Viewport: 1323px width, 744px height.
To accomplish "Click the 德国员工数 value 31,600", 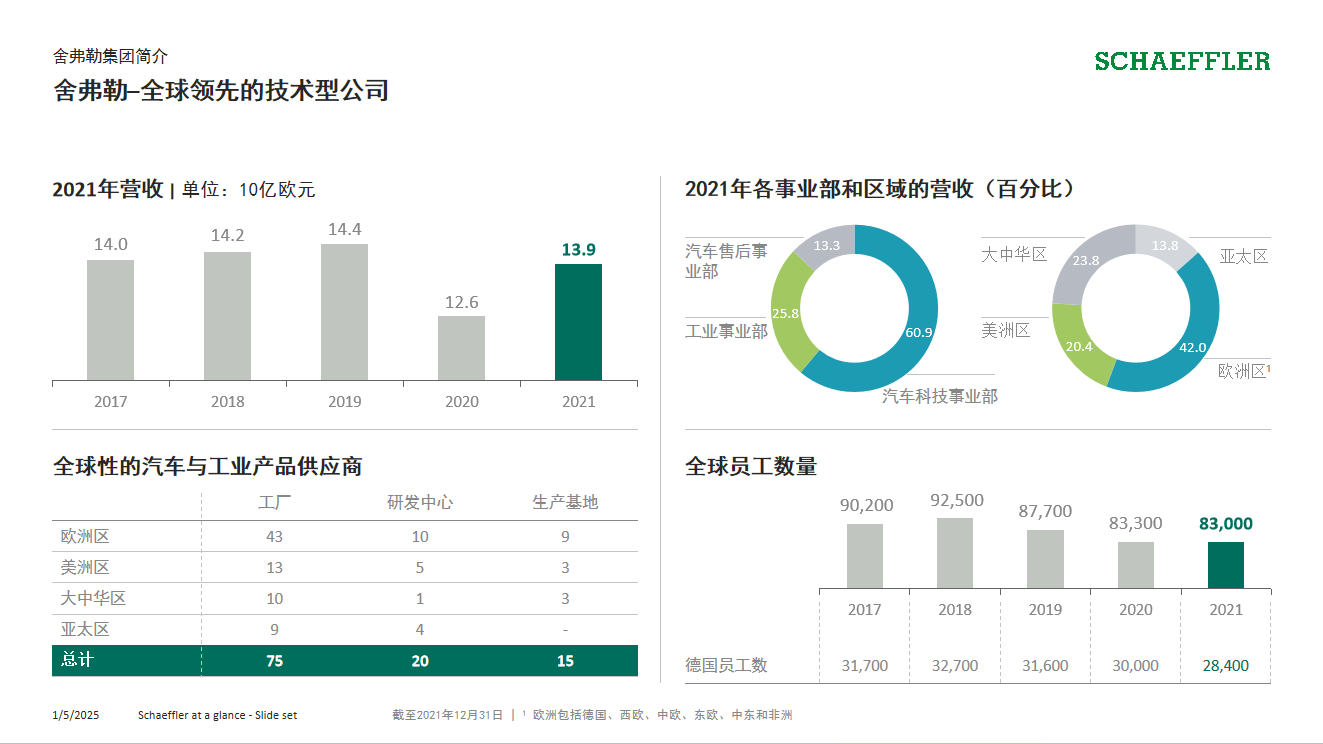I will 1045,666.
